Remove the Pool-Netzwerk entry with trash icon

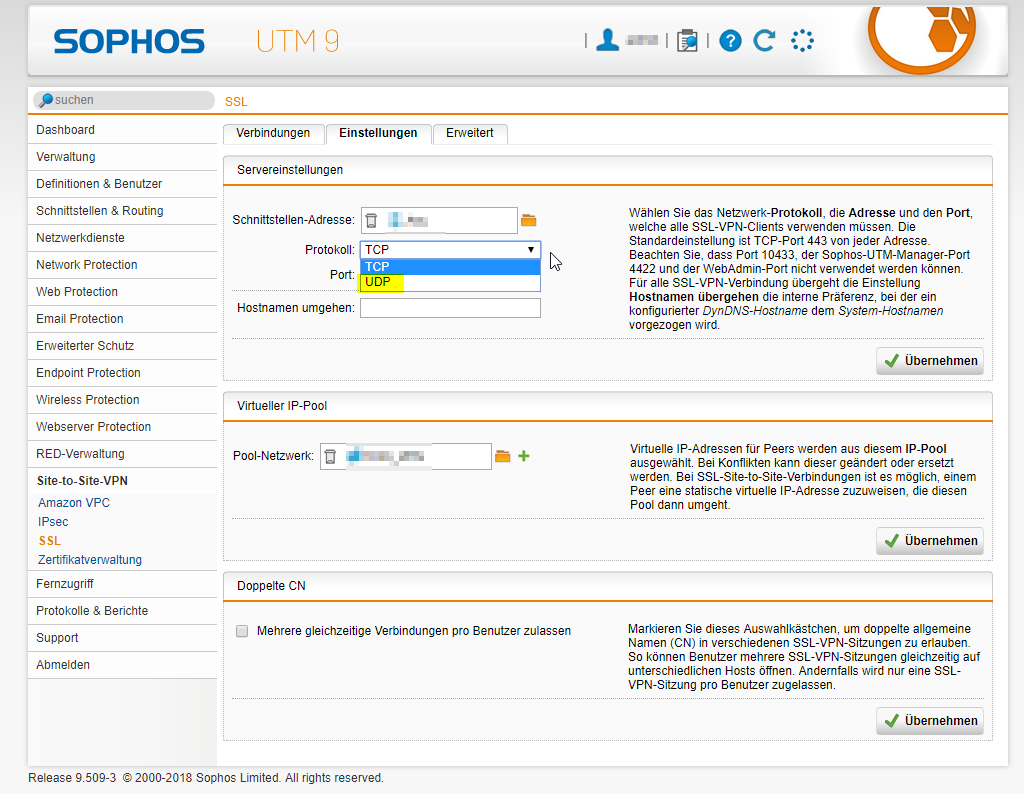pos(330,456)
